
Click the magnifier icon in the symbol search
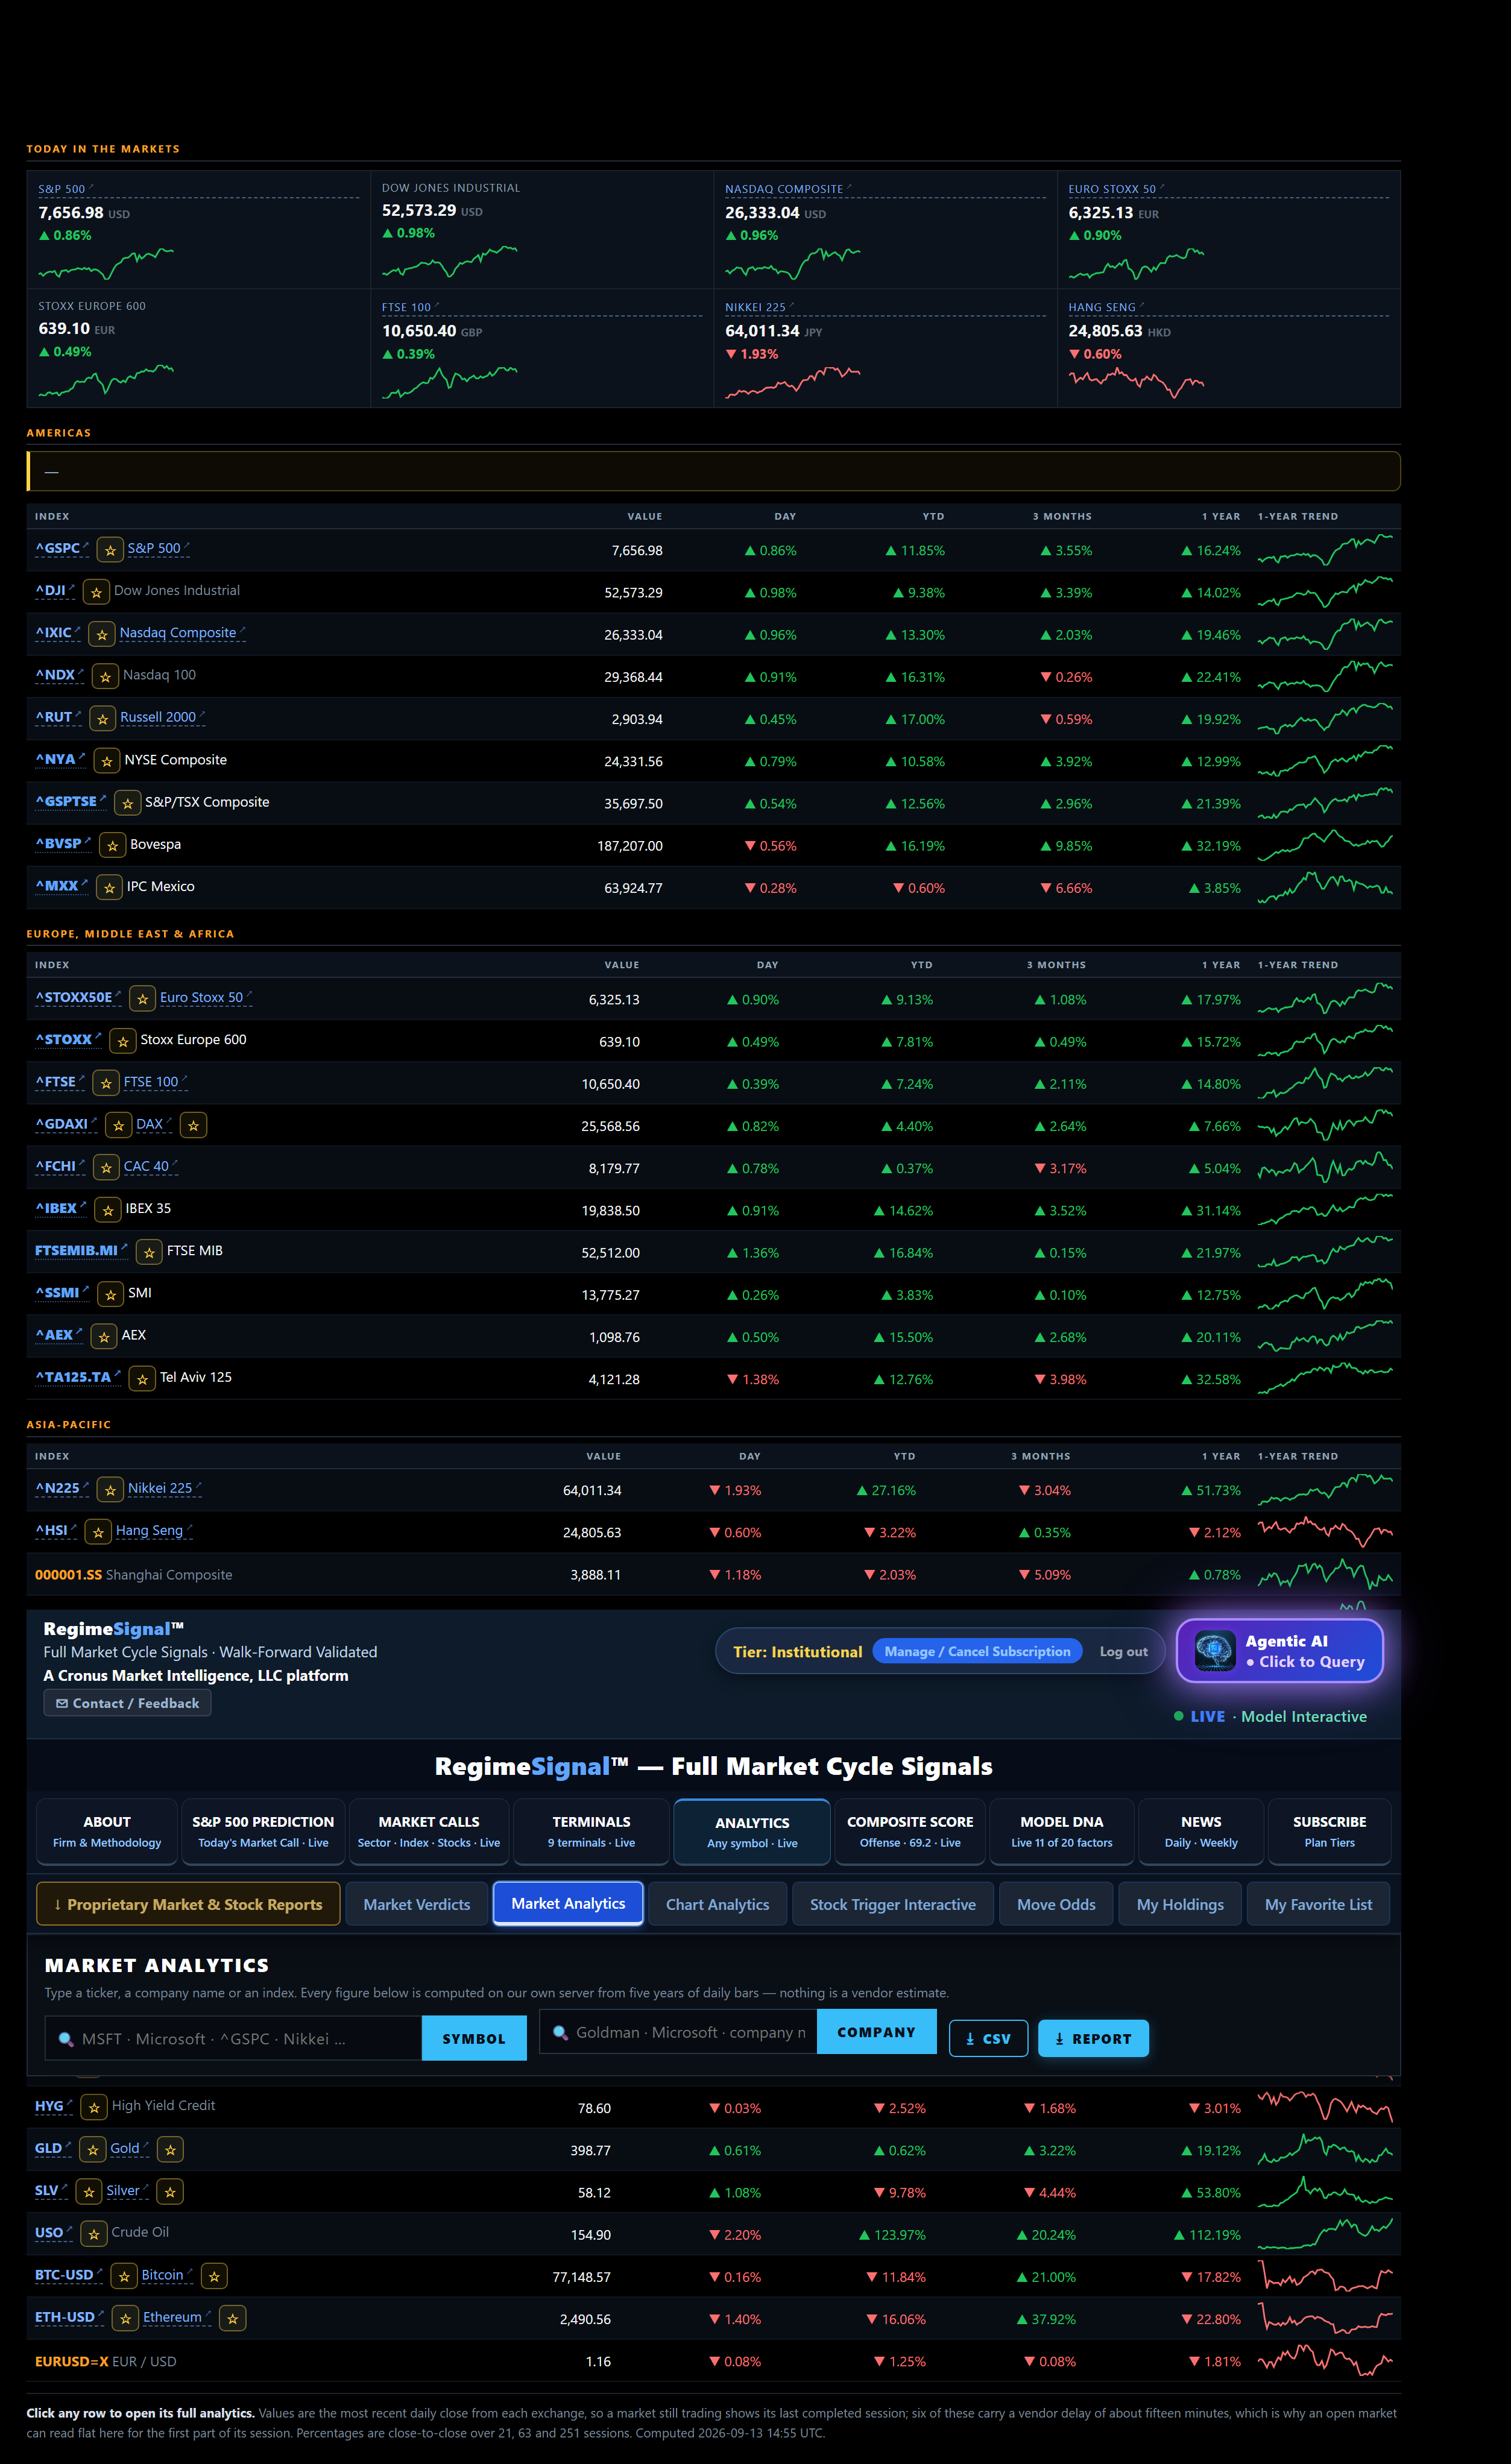click(x=66, y=2038)
